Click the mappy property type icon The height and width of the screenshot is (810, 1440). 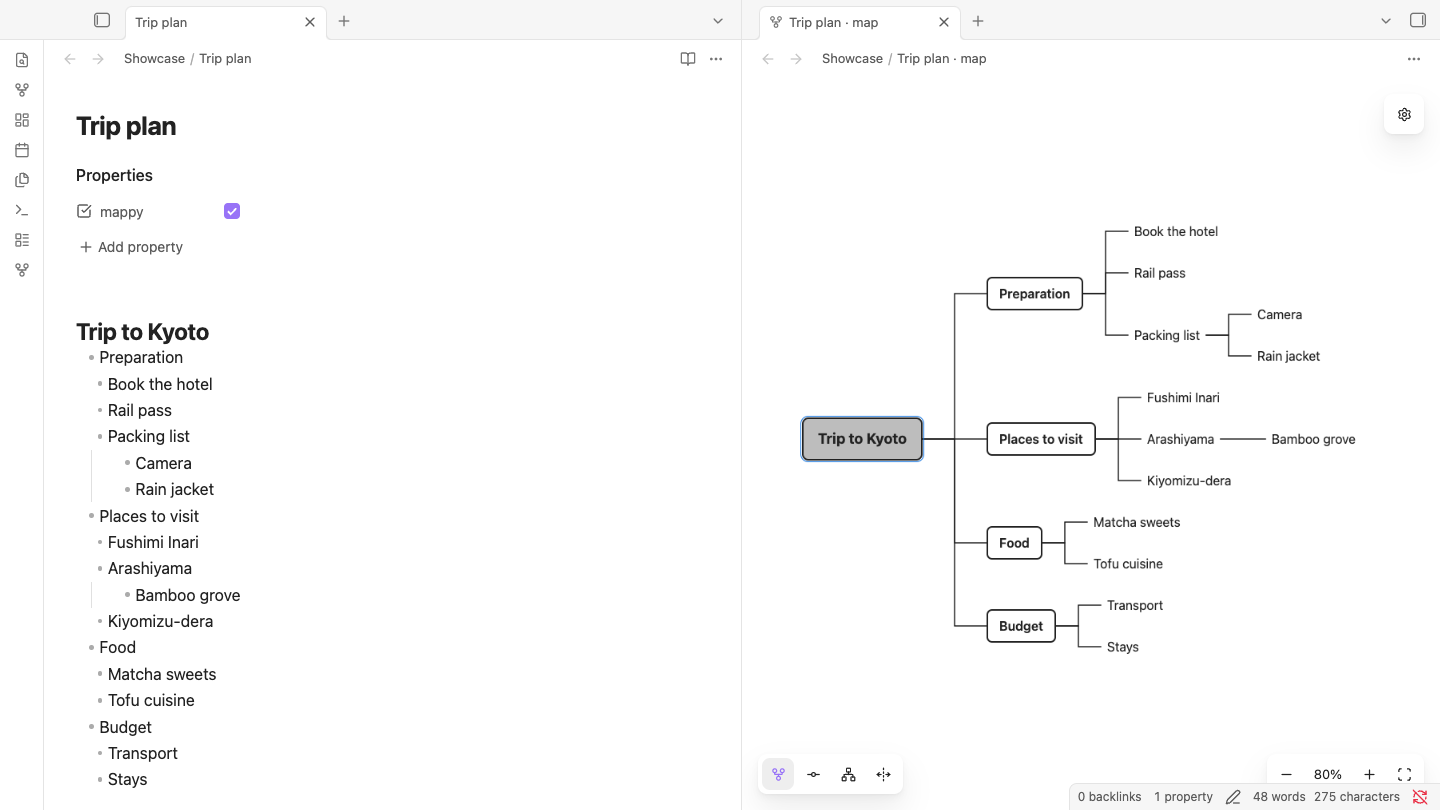pos(84,211)
